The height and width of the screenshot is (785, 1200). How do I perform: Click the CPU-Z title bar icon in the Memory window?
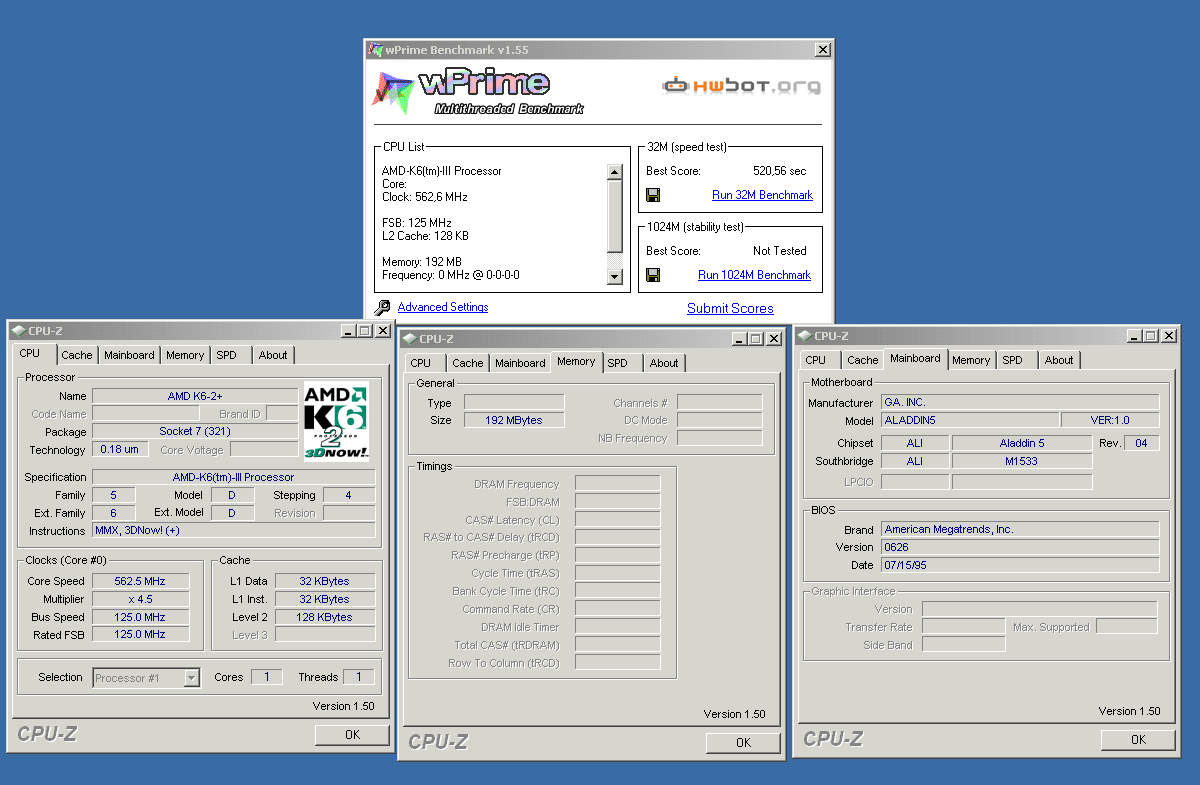[x=410, y=339]
